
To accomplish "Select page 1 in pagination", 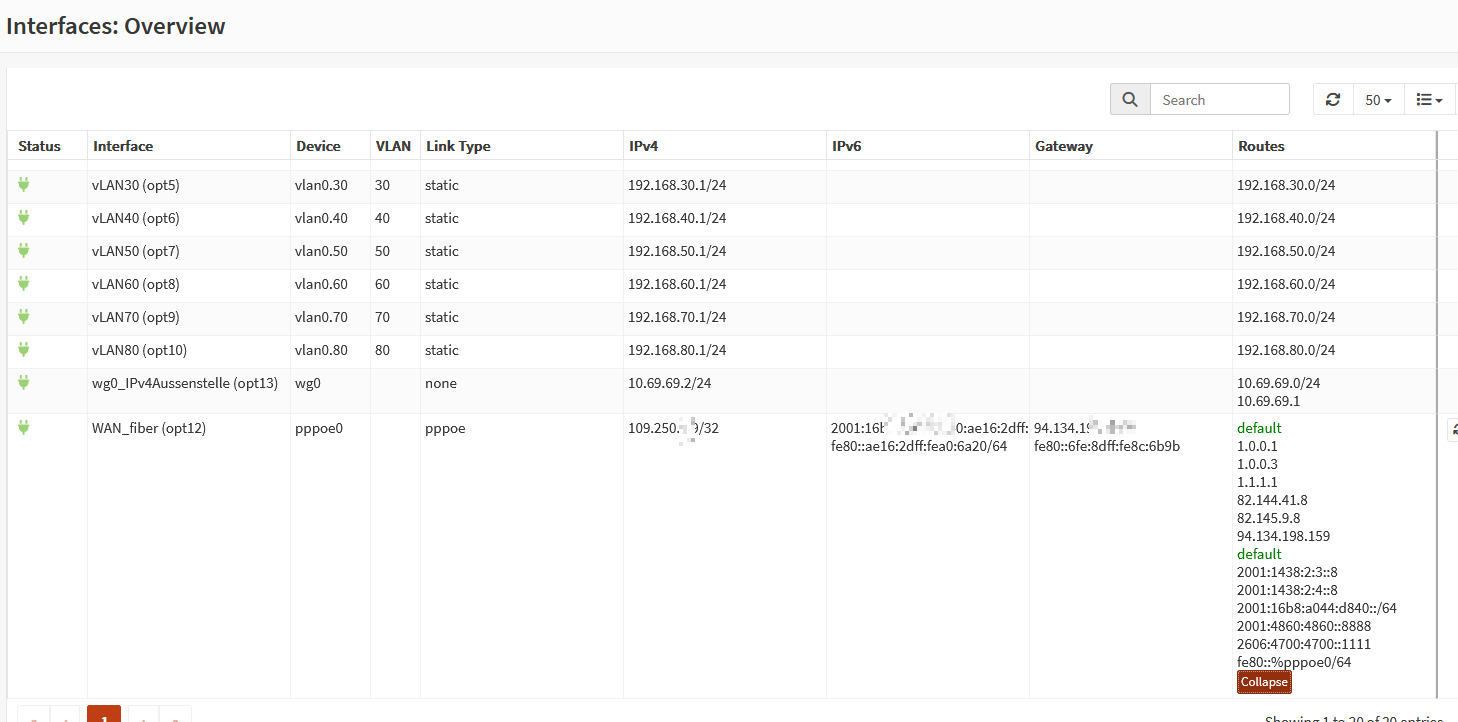I will click(104, 714).
